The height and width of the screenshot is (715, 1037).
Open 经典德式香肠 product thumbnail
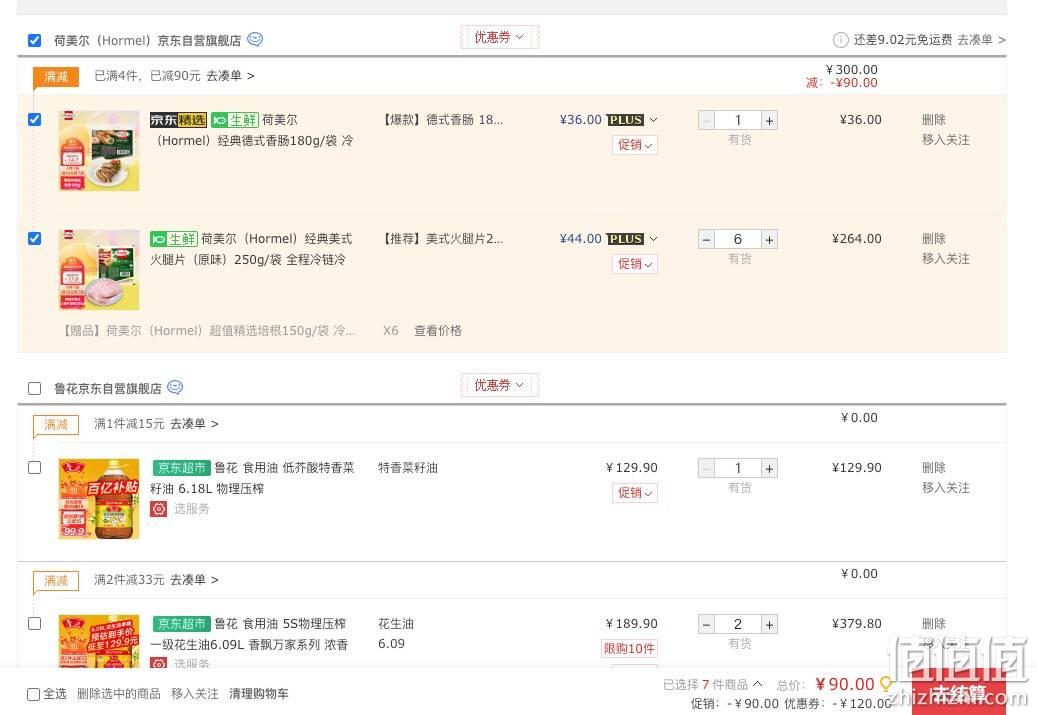(x=99, y=151)
